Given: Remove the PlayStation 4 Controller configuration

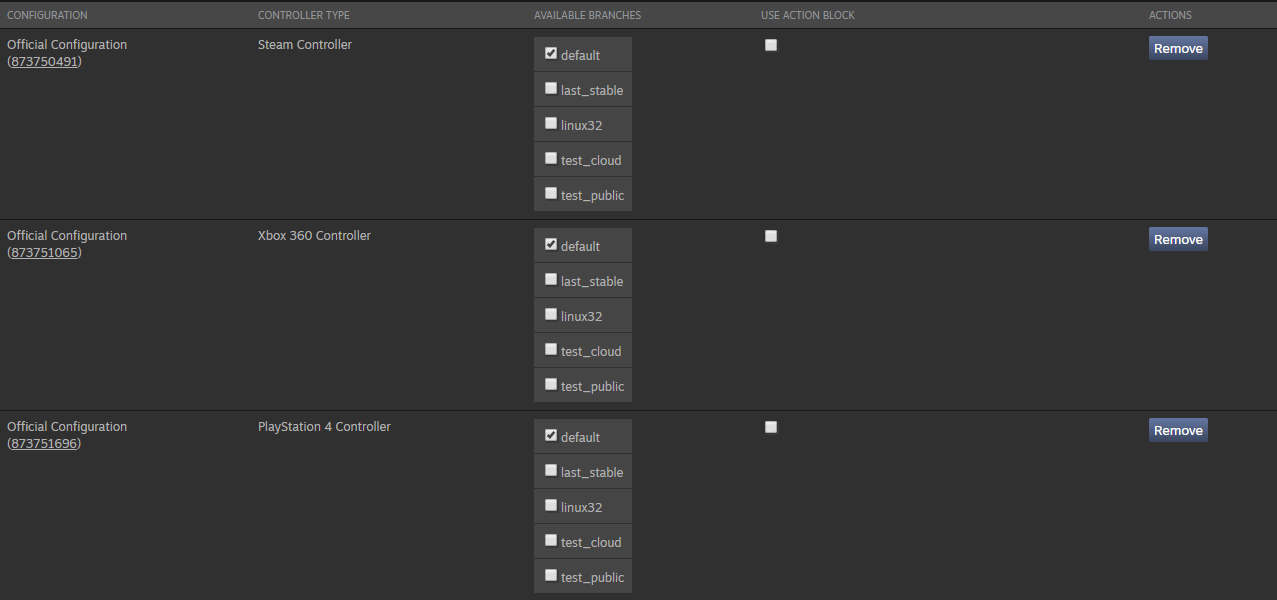Looking at the screenshot, I should click(1178, 430).
